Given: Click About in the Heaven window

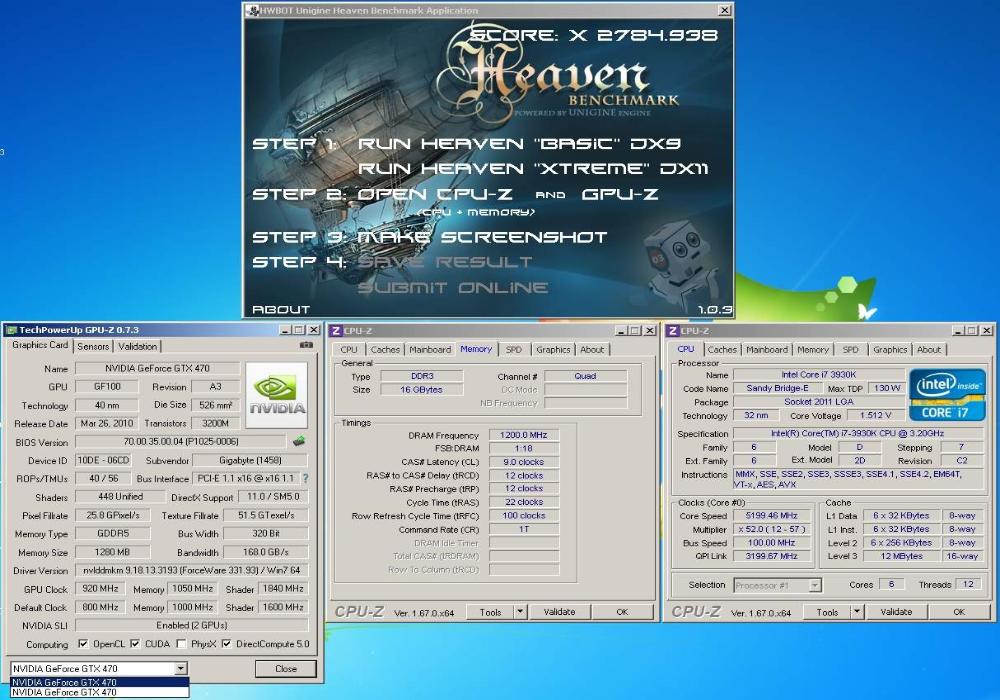Looking at the screenshot, I should click(x=281, y=309).
